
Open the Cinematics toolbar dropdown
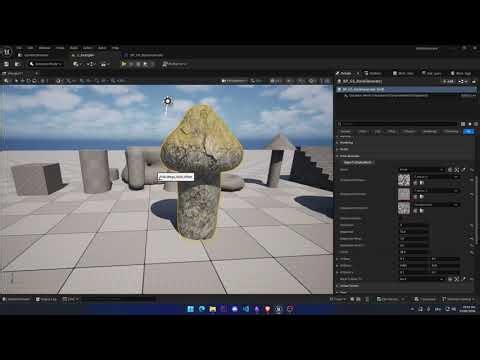tap(105, 64)
